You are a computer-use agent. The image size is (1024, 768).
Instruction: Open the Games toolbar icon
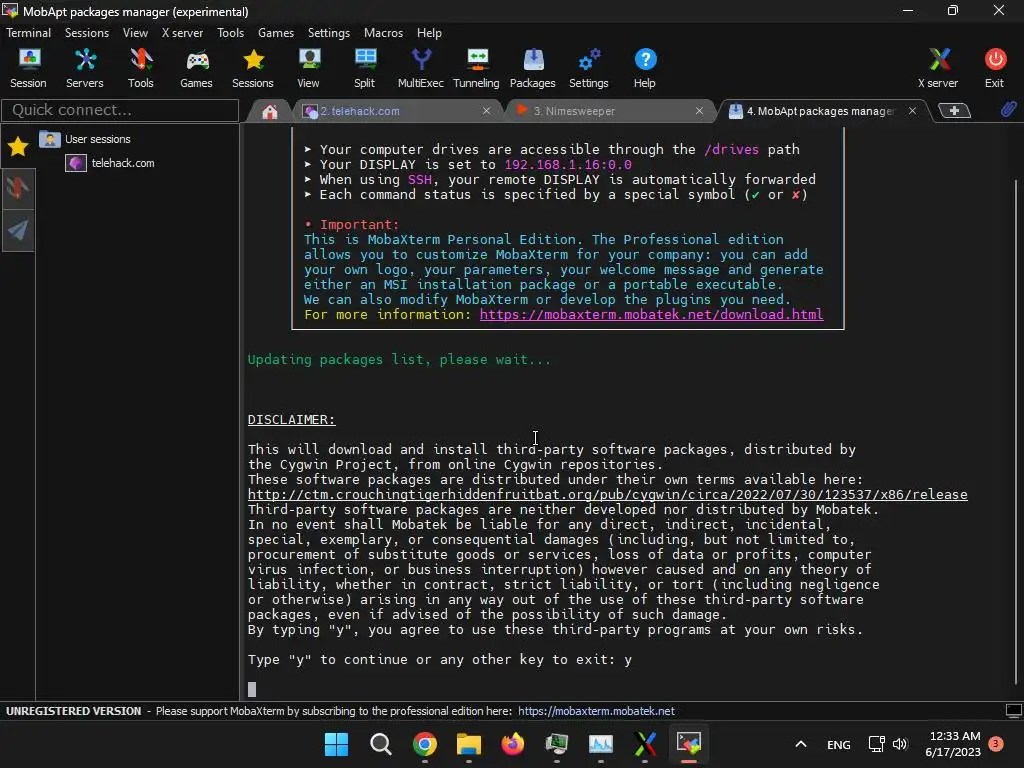197,69
